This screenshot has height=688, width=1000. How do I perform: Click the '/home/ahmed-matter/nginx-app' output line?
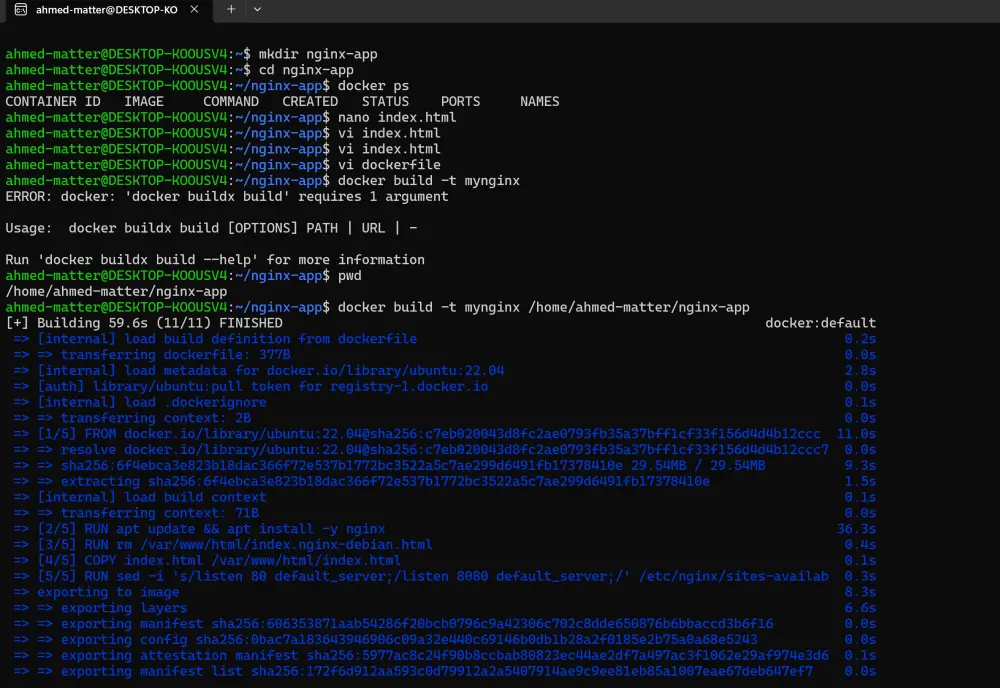click(x=116, y=291)
